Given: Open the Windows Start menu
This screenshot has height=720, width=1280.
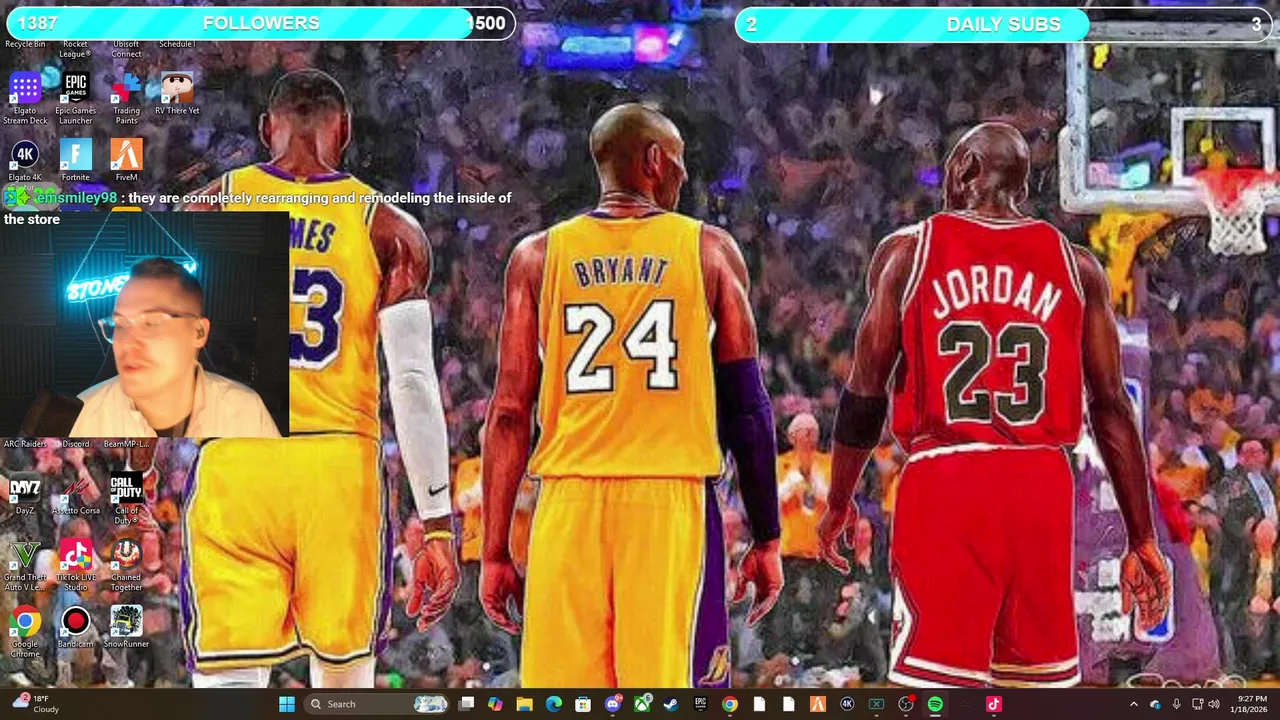Looking at the screenshot, I should point(286,704).
